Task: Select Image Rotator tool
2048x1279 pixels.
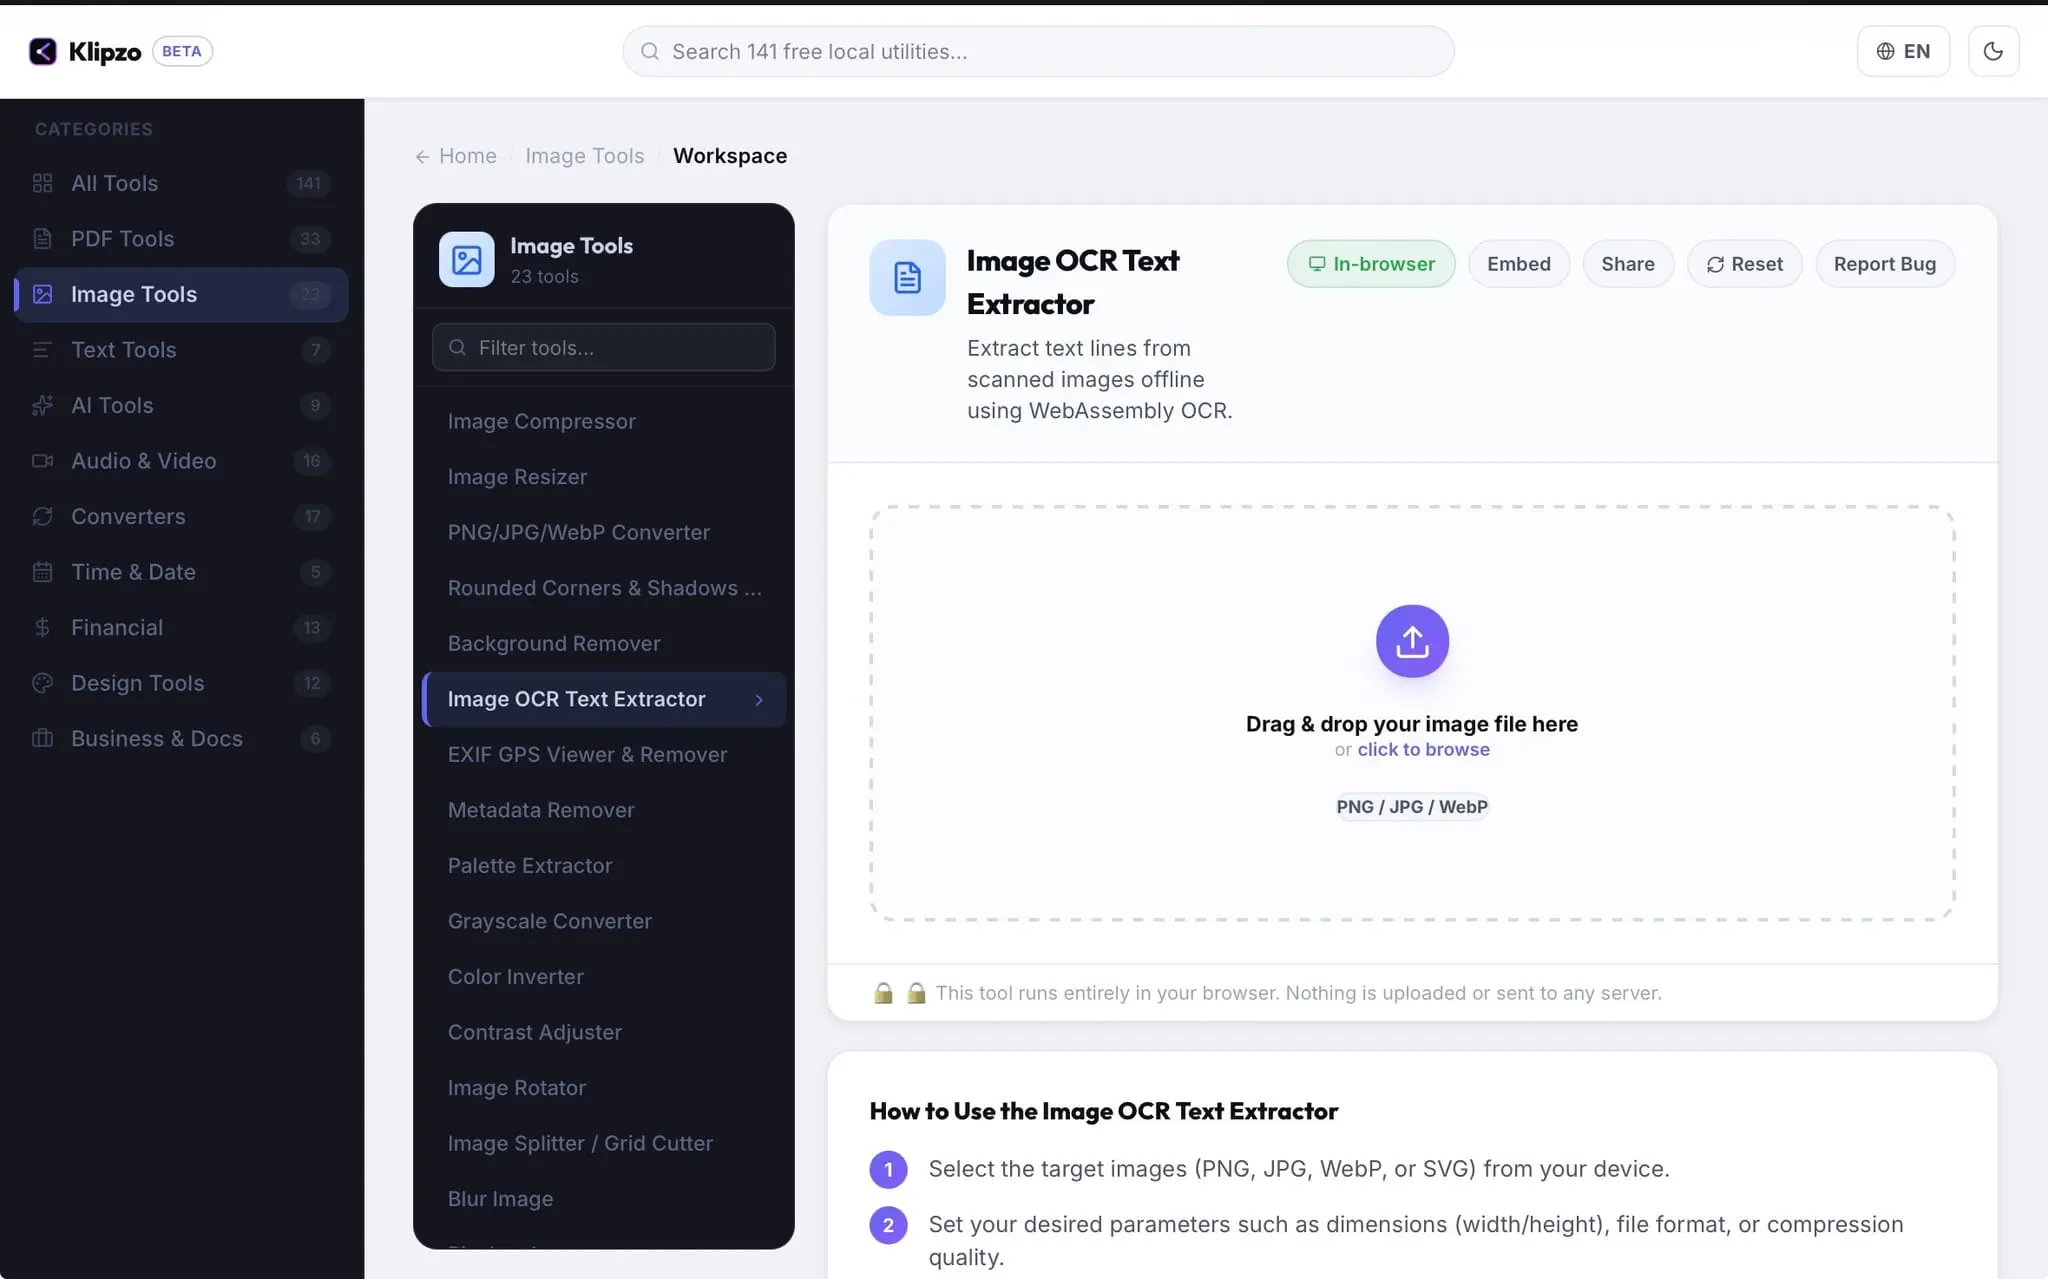Action: pyautogui.click(x=603, y=1087)
